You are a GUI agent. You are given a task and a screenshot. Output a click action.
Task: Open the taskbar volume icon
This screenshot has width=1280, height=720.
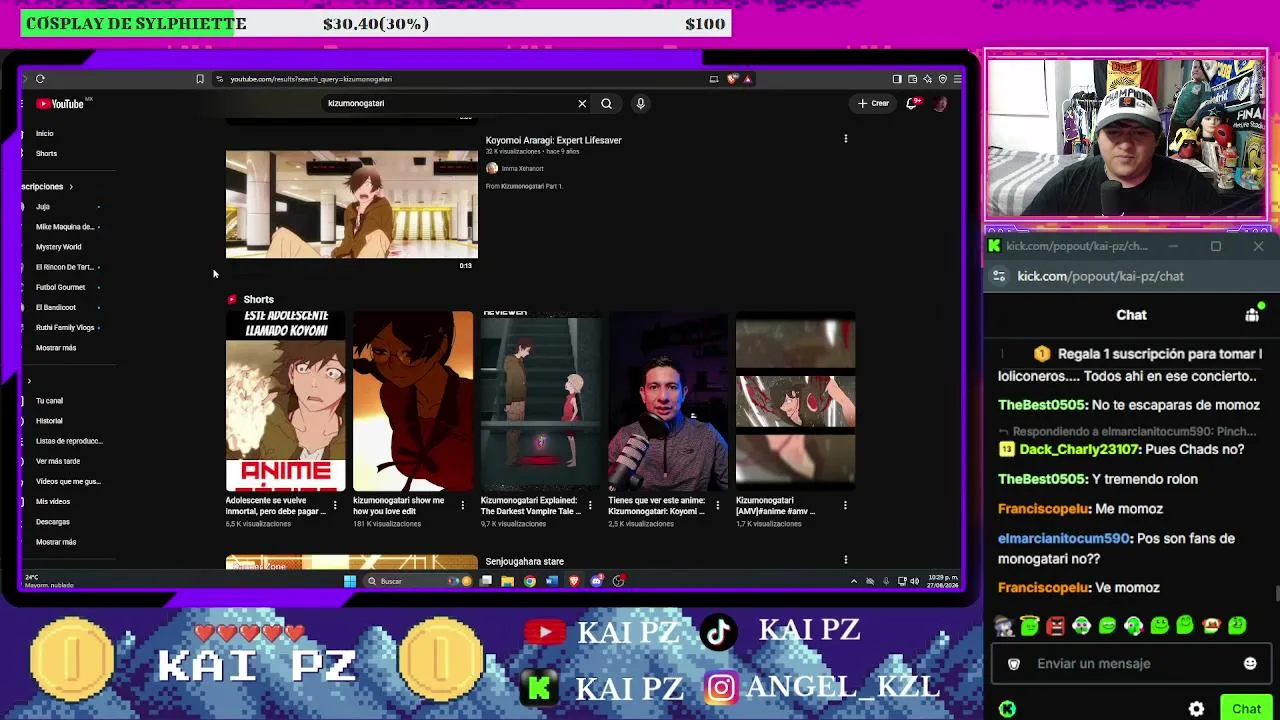click(914, 581)
